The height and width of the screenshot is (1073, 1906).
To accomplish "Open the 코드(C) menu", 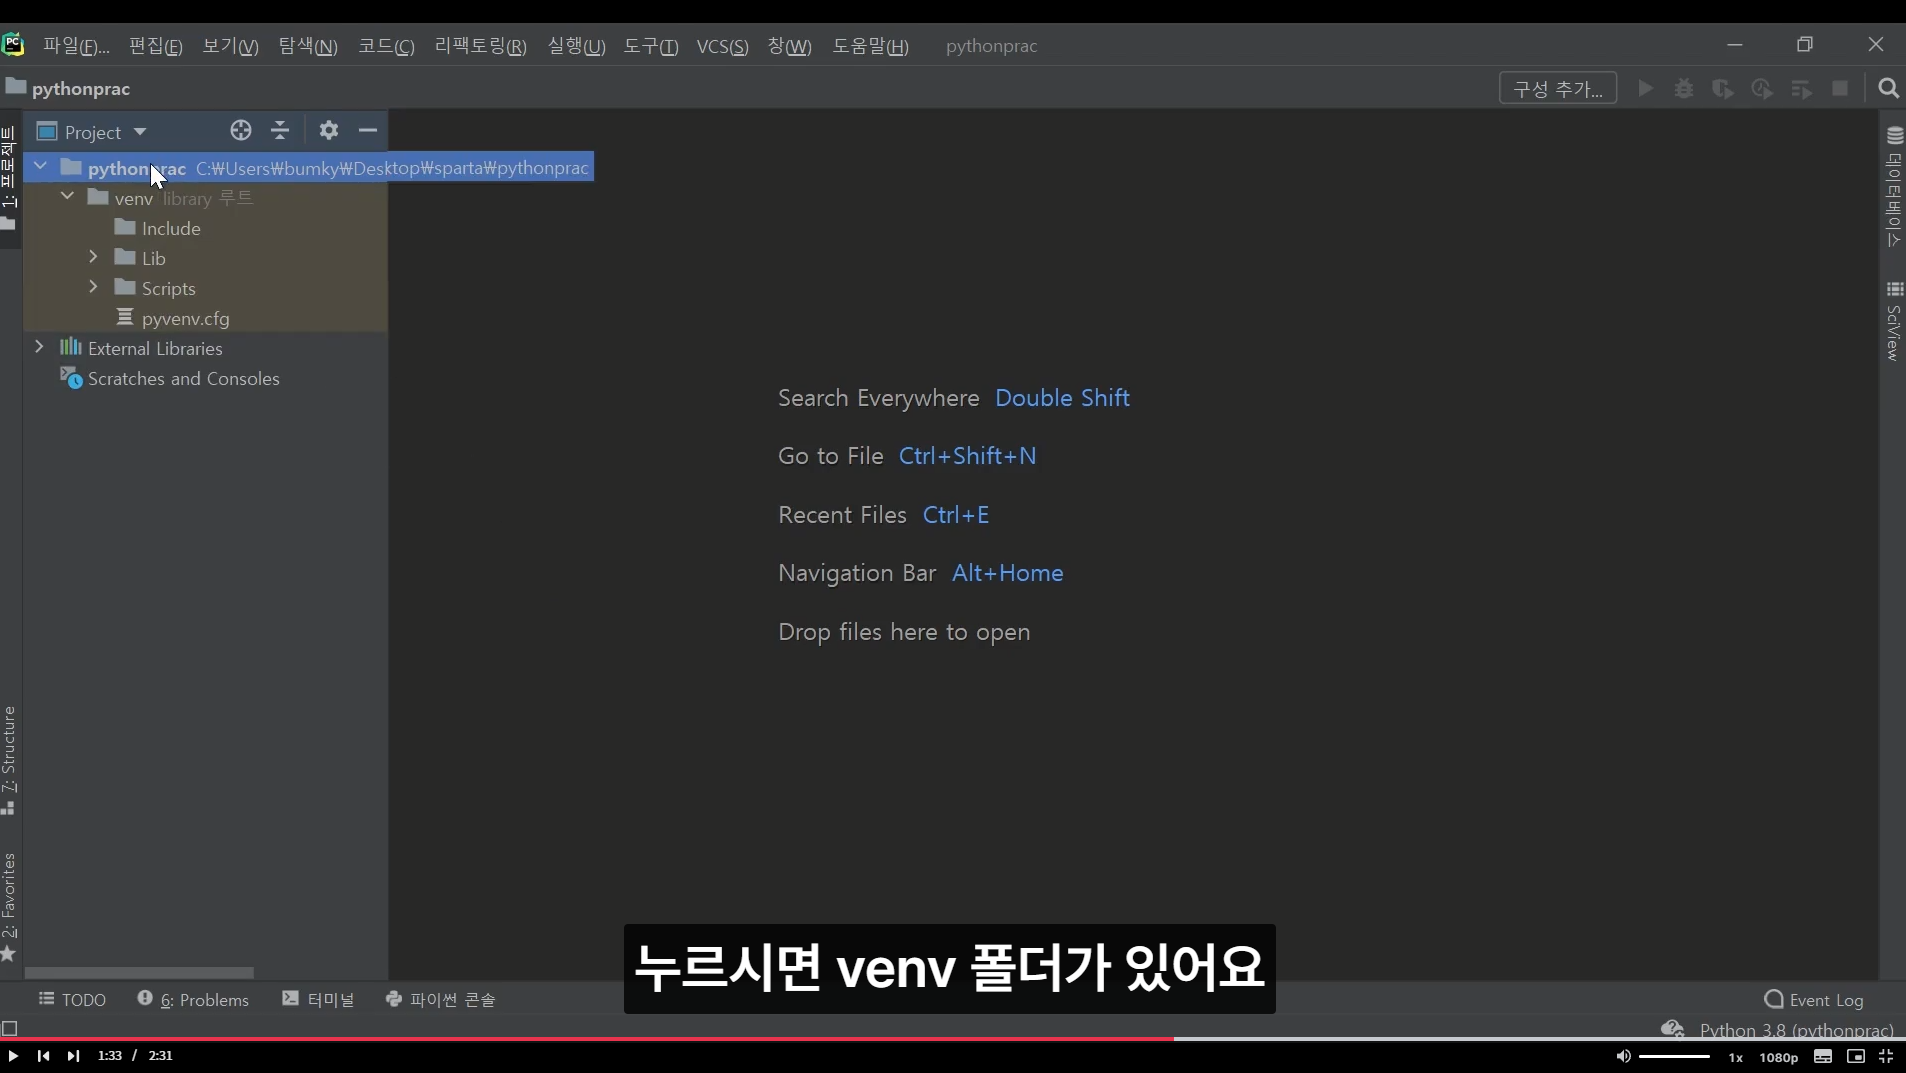I will (x=386, y=46).
